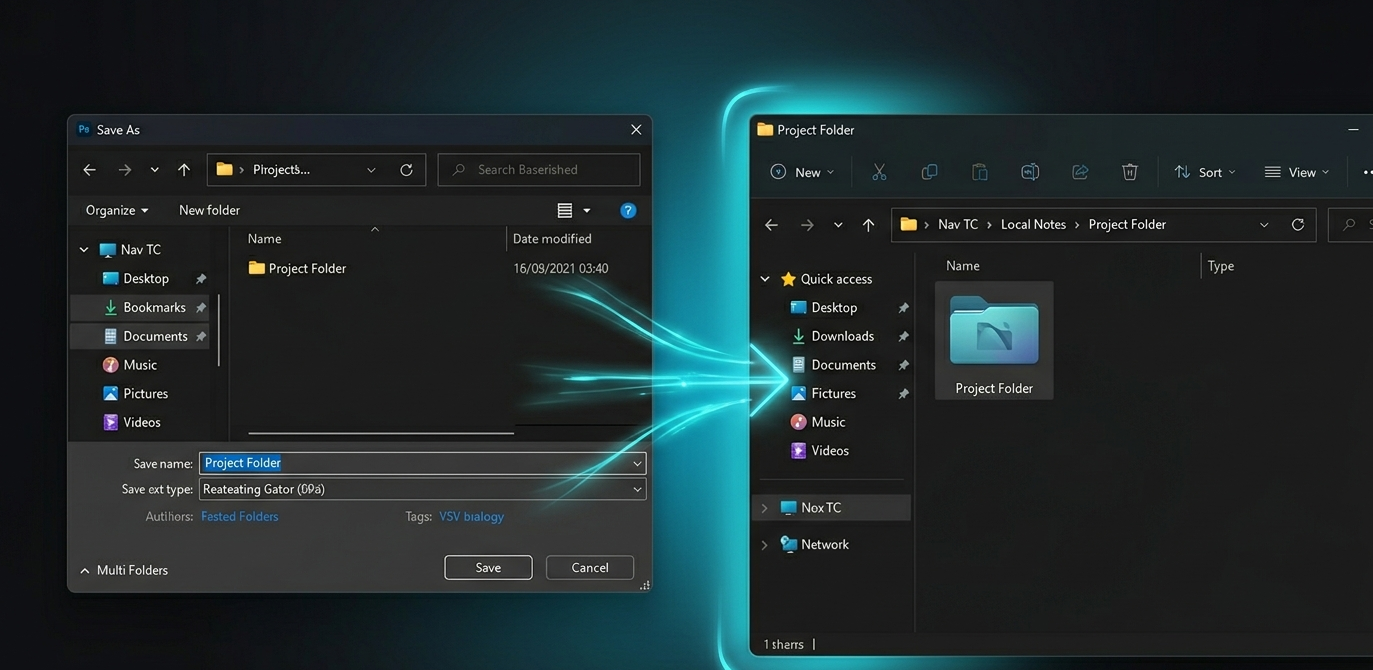The width and height of the screenshot is (1373, 670).
Task: Collapse the Multi Folders section
Action: (84, 571)
